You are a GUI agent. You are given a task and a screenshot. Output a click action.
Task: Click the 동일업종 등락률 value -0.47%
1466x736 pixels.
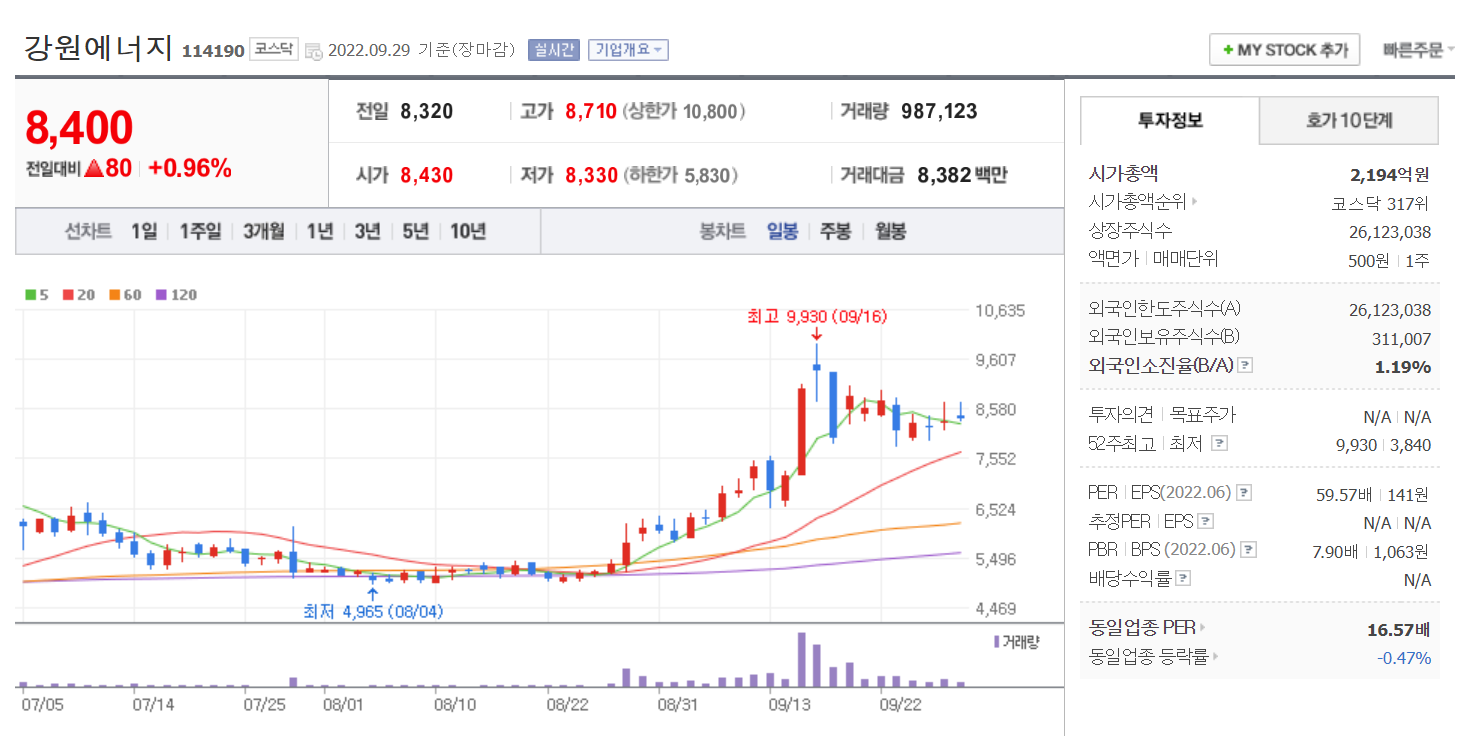click(x=1404, y=658)
